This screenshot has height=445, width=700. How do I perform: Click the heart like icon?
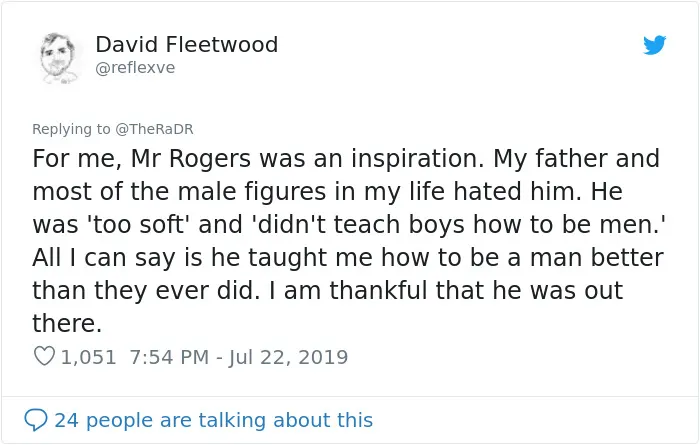click(44, 356)
